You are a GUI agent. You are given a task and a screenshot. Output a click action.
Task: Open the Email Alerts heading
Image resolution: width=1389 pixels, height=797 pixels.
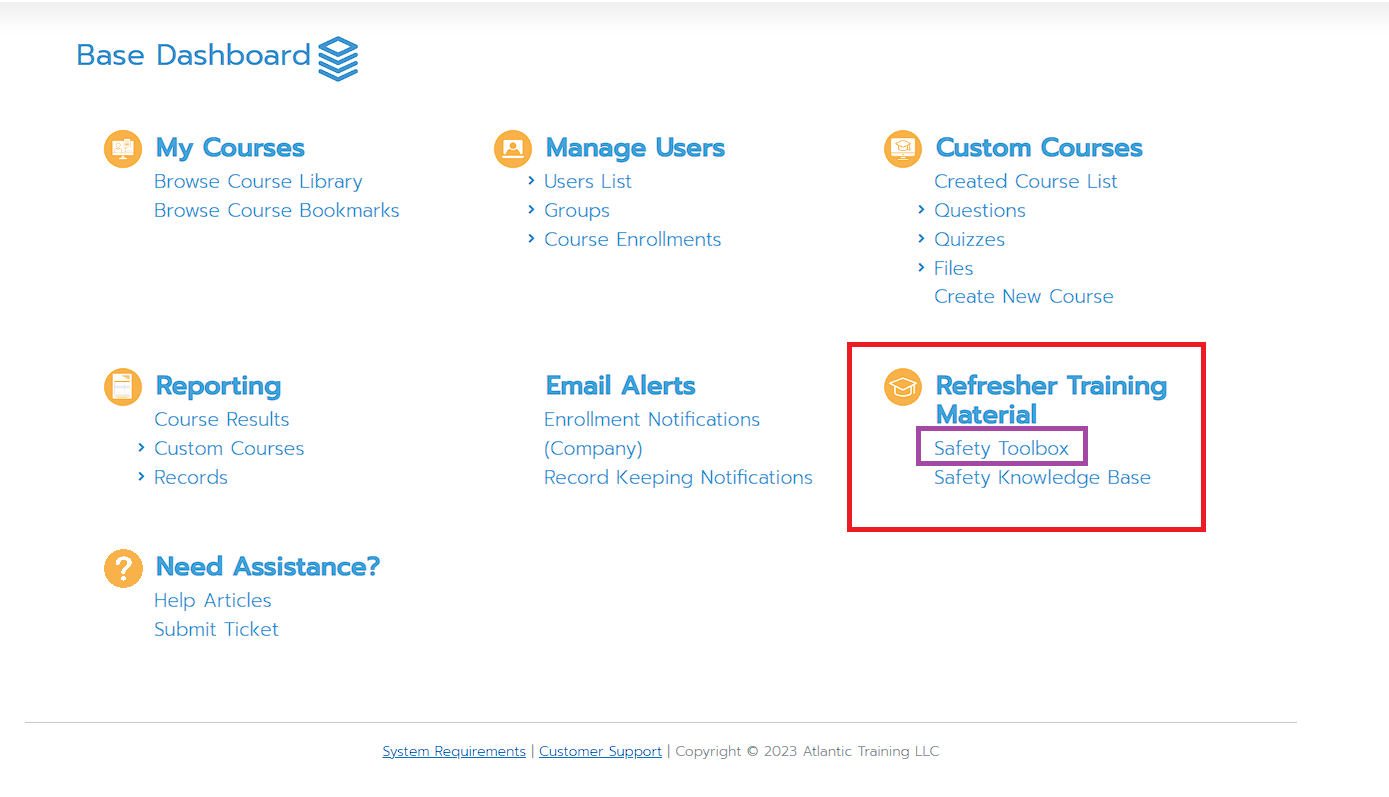[620, 386]
